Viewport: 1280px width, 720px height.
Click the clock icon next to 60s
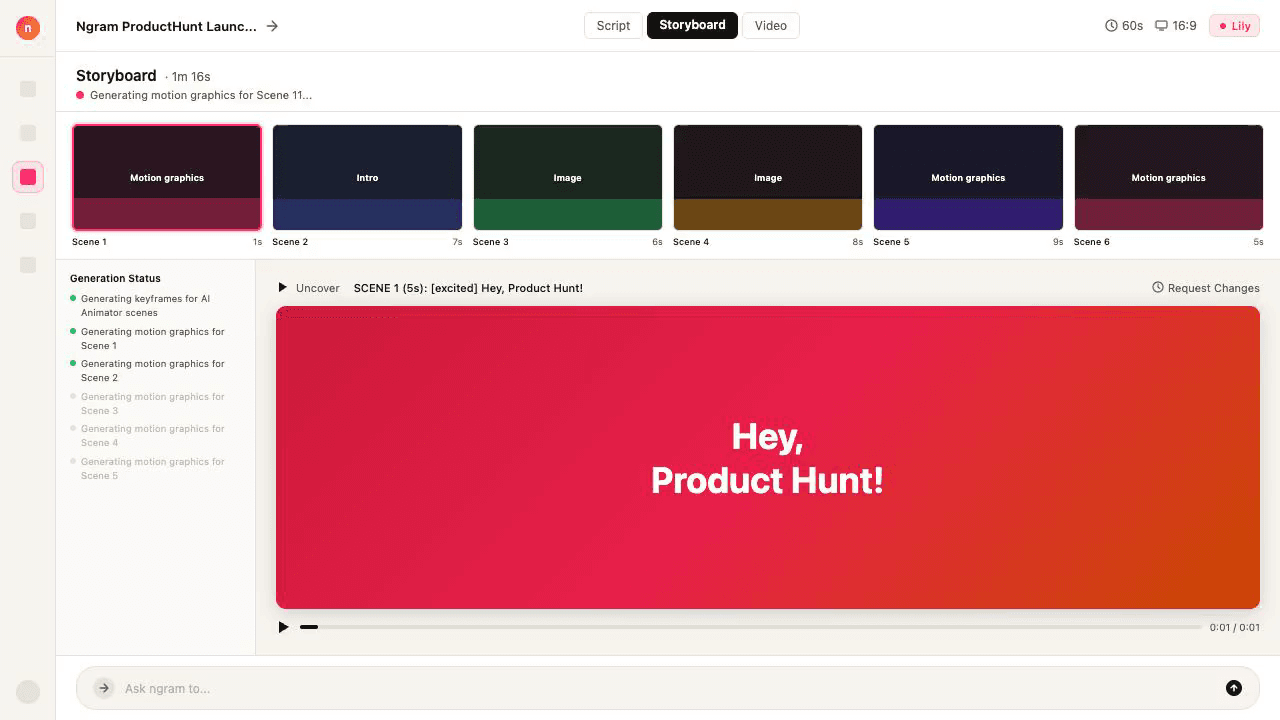(1111, 26)
